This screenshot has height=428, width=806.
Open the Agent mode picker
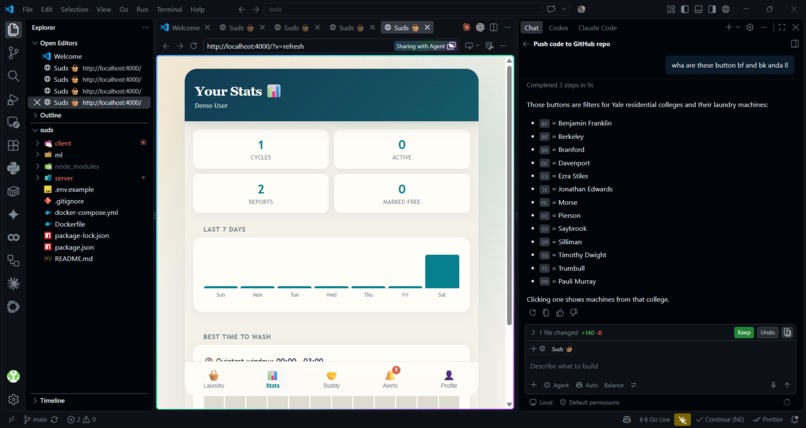pos(556,385)
